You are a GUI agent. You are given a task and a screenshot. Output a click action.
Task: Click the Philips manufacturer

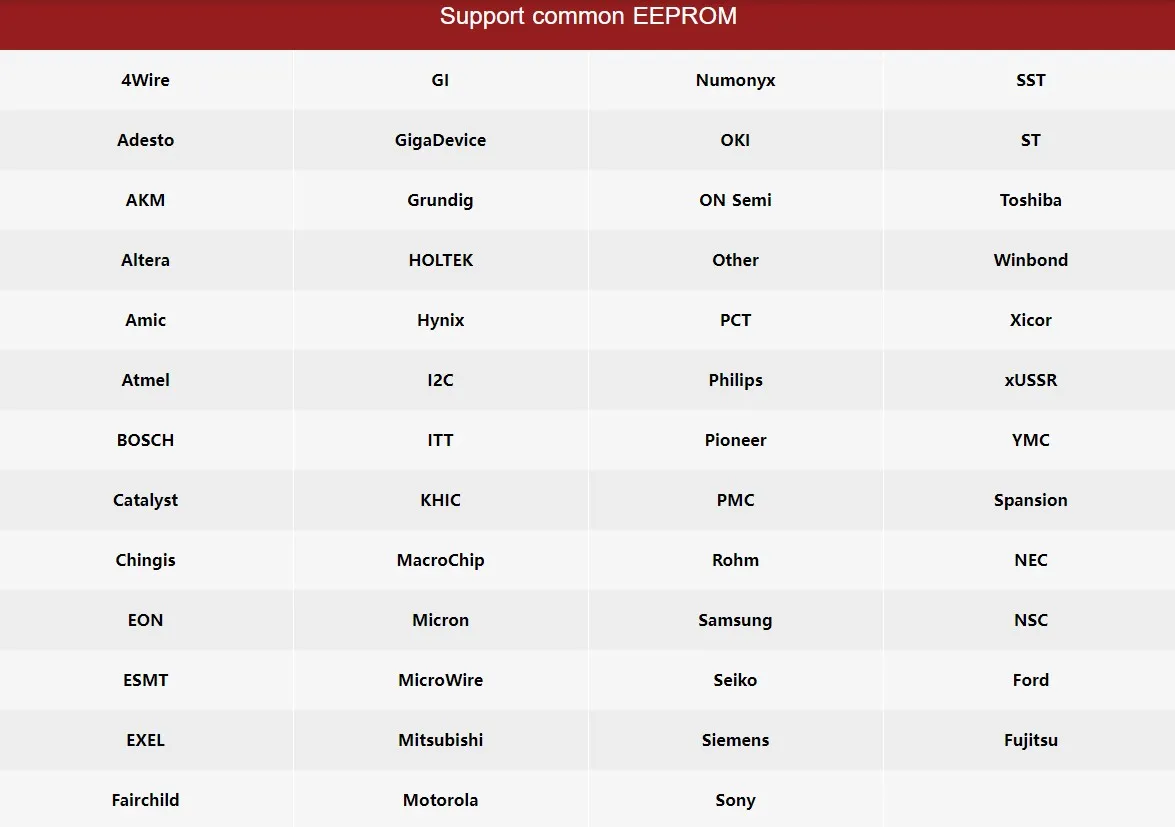coord(735,380)
